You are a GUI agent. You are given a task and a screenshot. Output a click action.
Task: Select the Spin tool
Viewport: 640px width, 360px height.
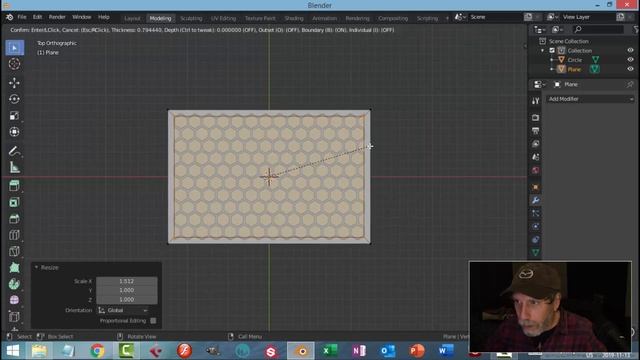click(x=14, y=284)
